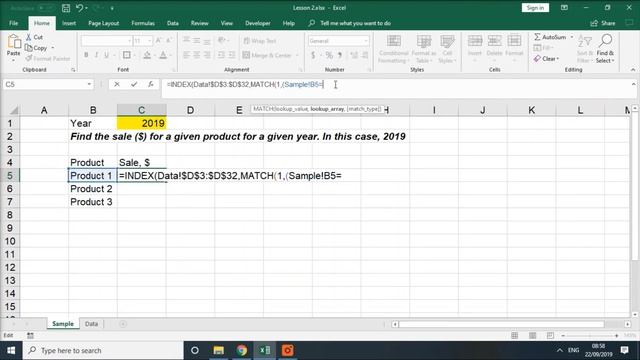Open the Review ribbon tab

pyautogui.click(x=199, y=23)
